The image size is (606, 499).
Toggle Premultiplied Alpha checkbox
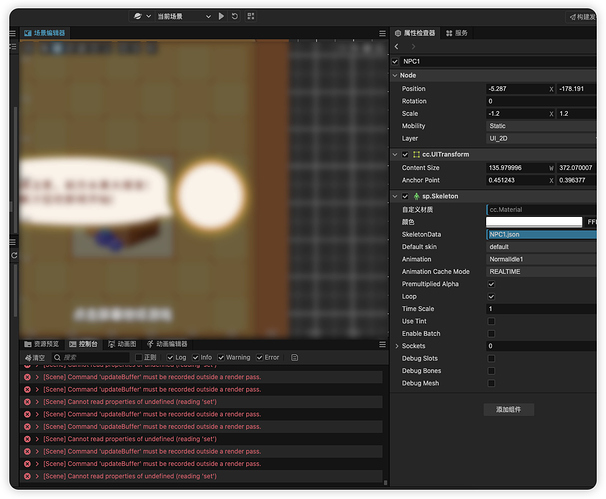[x=491, y=284]
